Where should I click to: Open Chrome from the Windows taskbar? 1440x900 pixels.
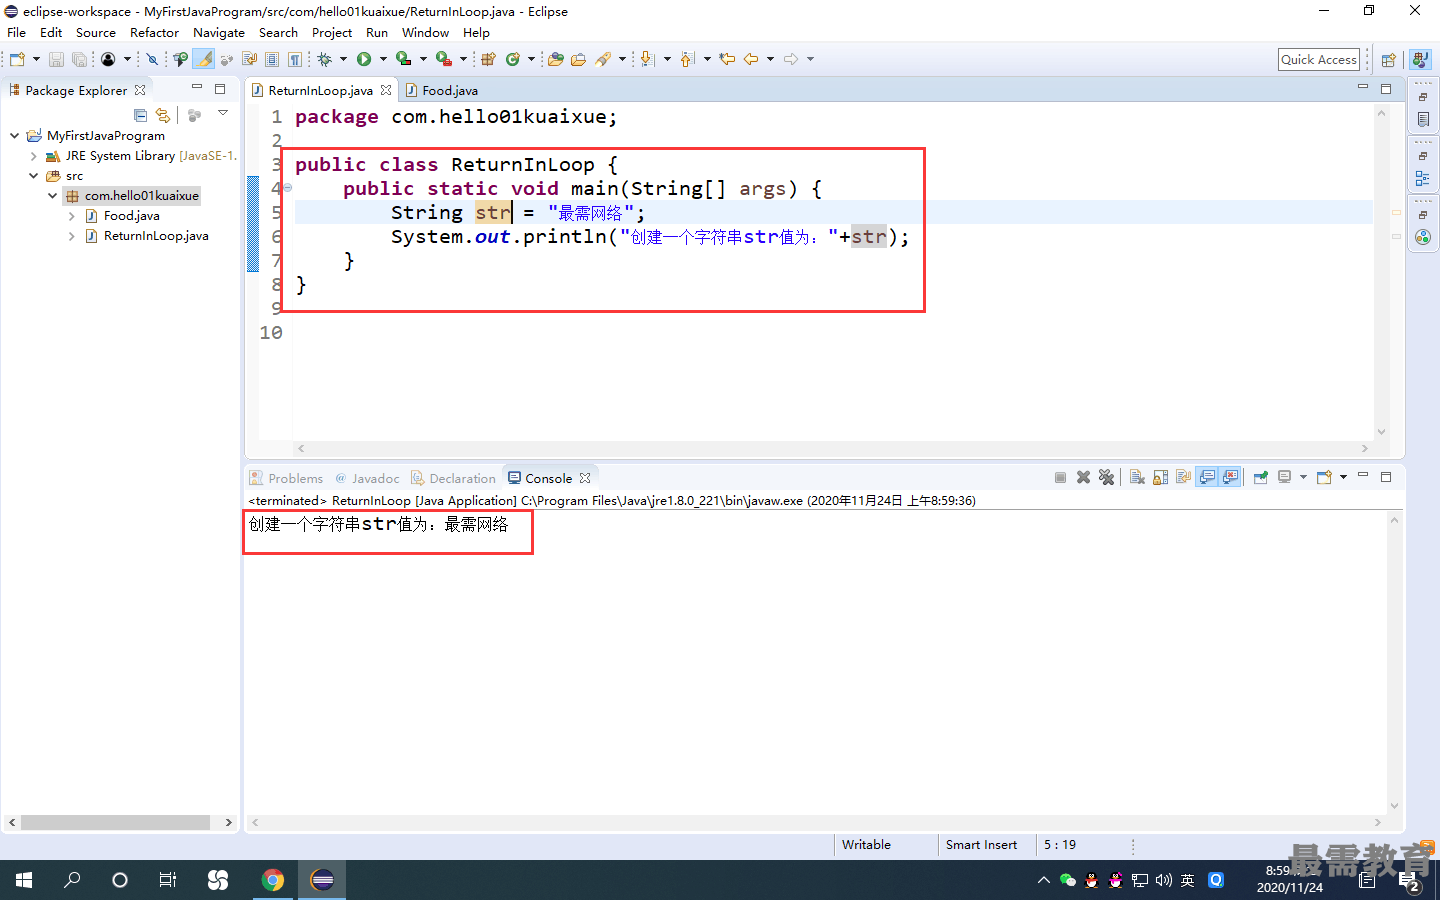coord(272,880)
